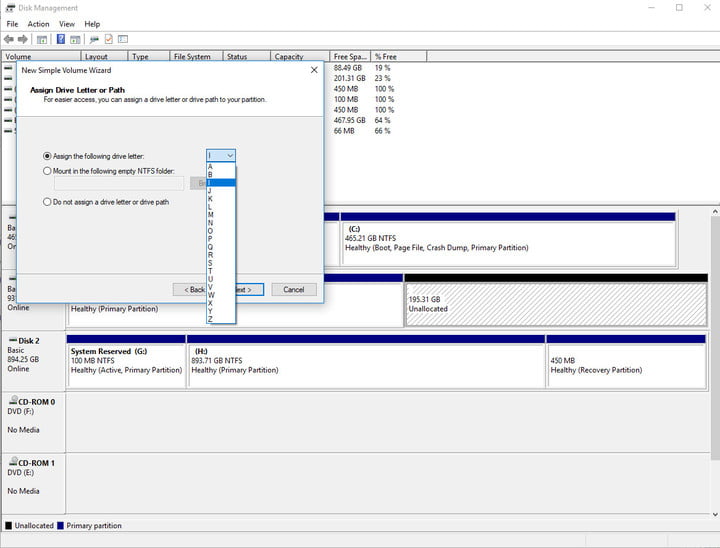The image size is (720, 548).
Task: Click the Cancel button in the wizard
Action: coord(294,289)
